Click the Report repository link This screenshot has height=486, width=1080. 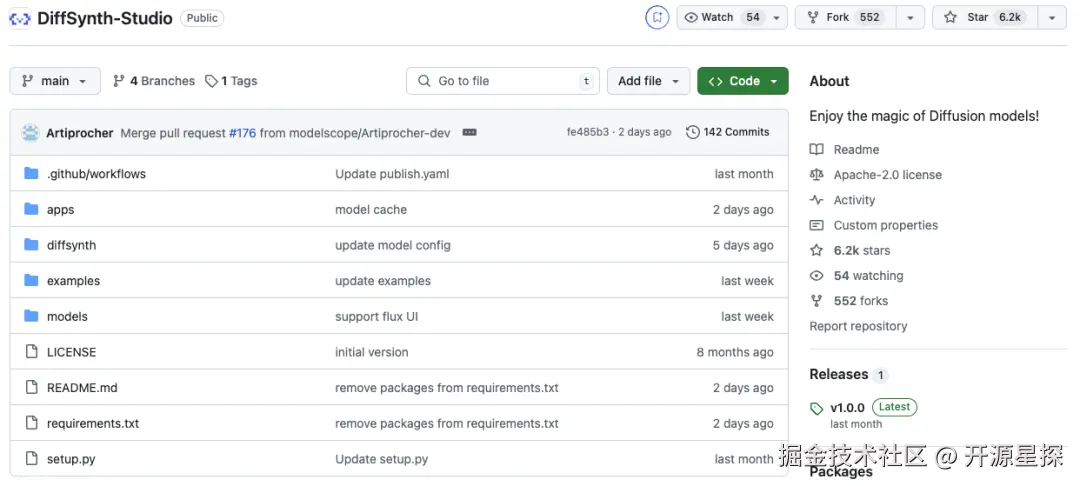pos(858,326)
